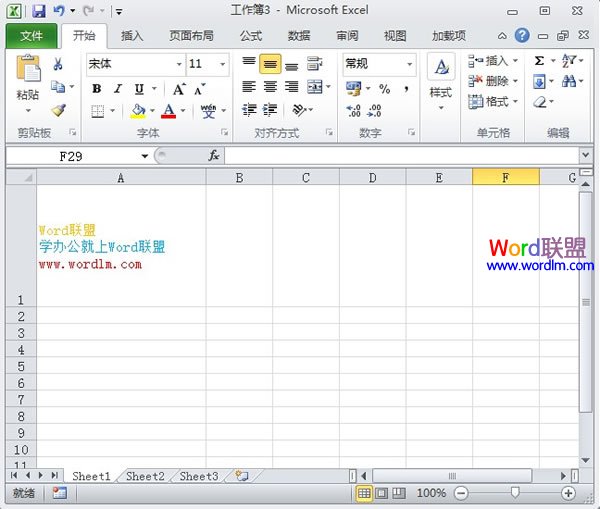
Task: Switch to the 页面布局 ribbon tab
Action: click(x=191, y=36)
